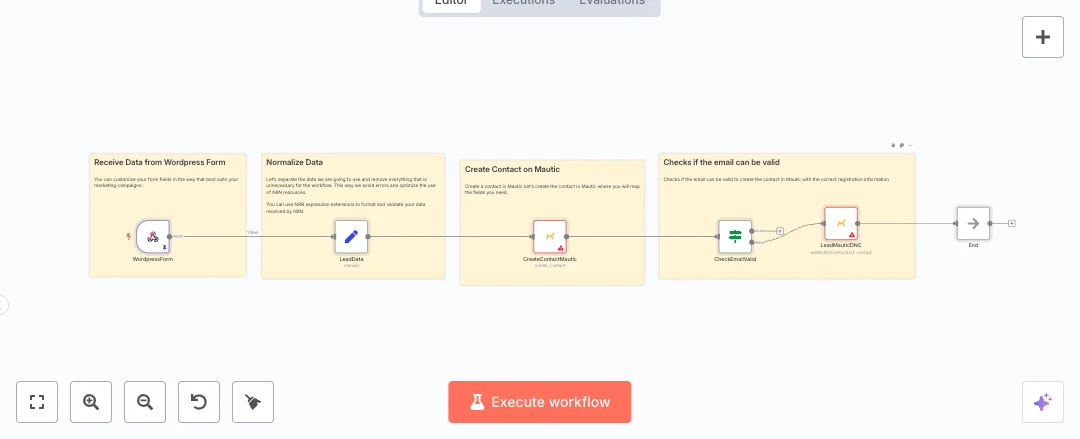Click the Execute workflow button
The width and height of the screenshot is (1080, 439).
[x=540, y=402]
